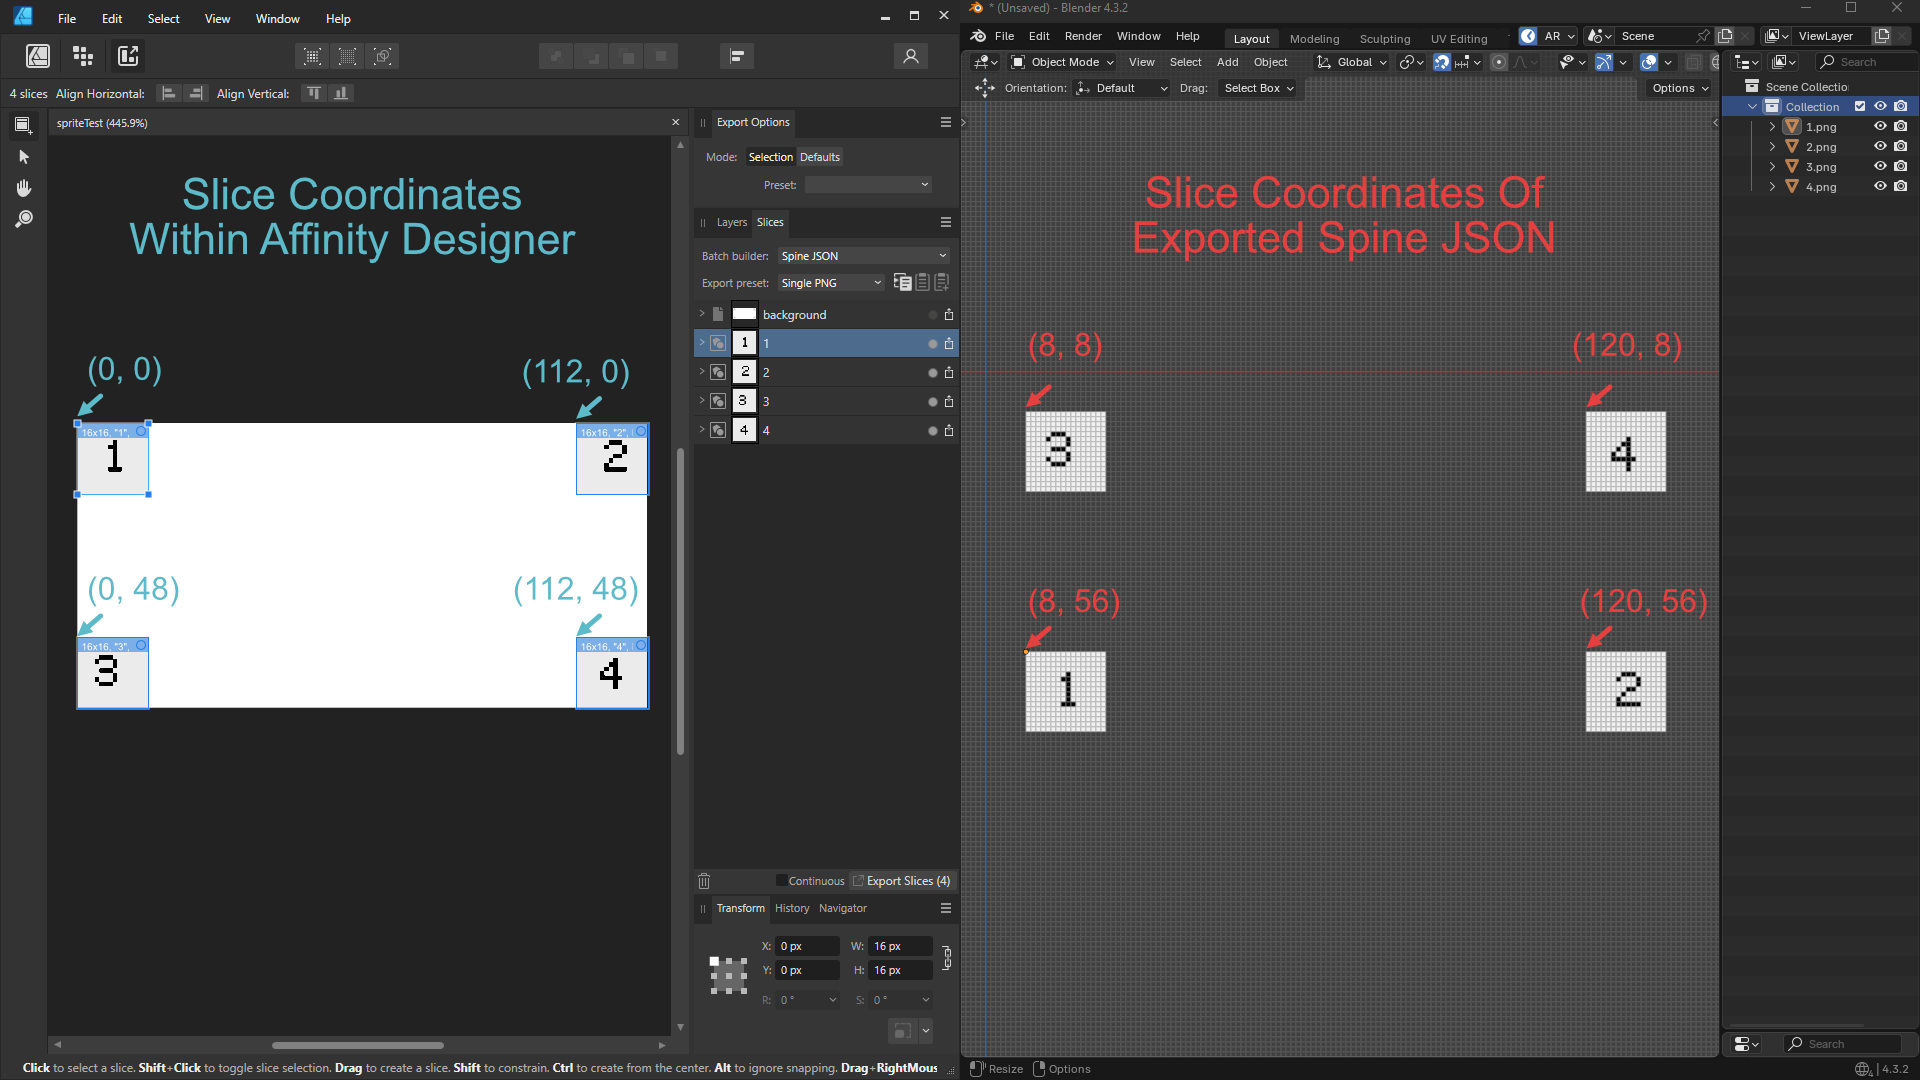The height and width of the screenshot is (1080, 1920).
Task: Click Blender logo menu icon
Action: [979, 36]
